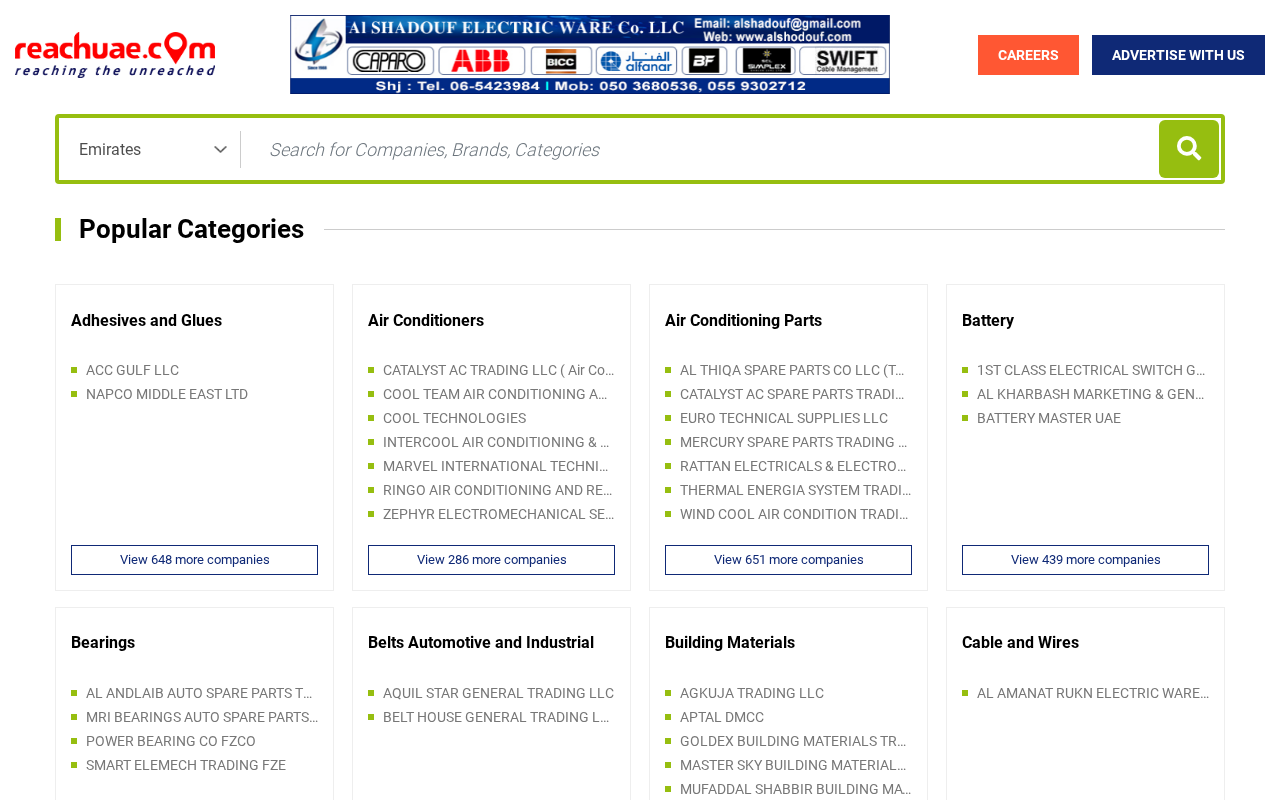Open Belts Automotive and Industrial category
This screenshot has height=800, width=1280.
click(481, 643)
